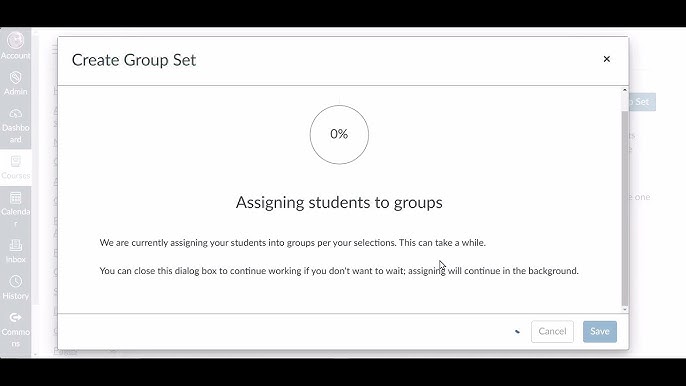
Task: Open the Calendar grid icon
Action: pos(15,198)
